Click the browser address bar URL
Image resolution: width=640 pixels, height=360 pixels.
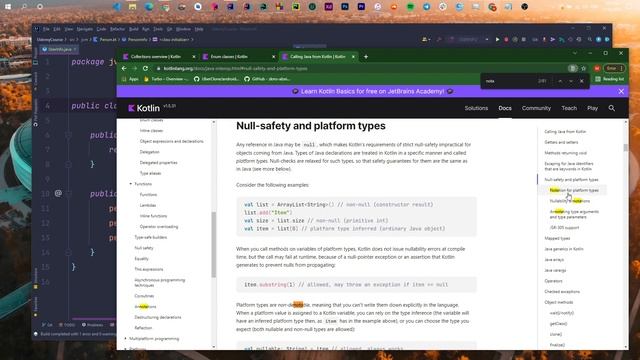pyautogui.click(x=236, y=69)
